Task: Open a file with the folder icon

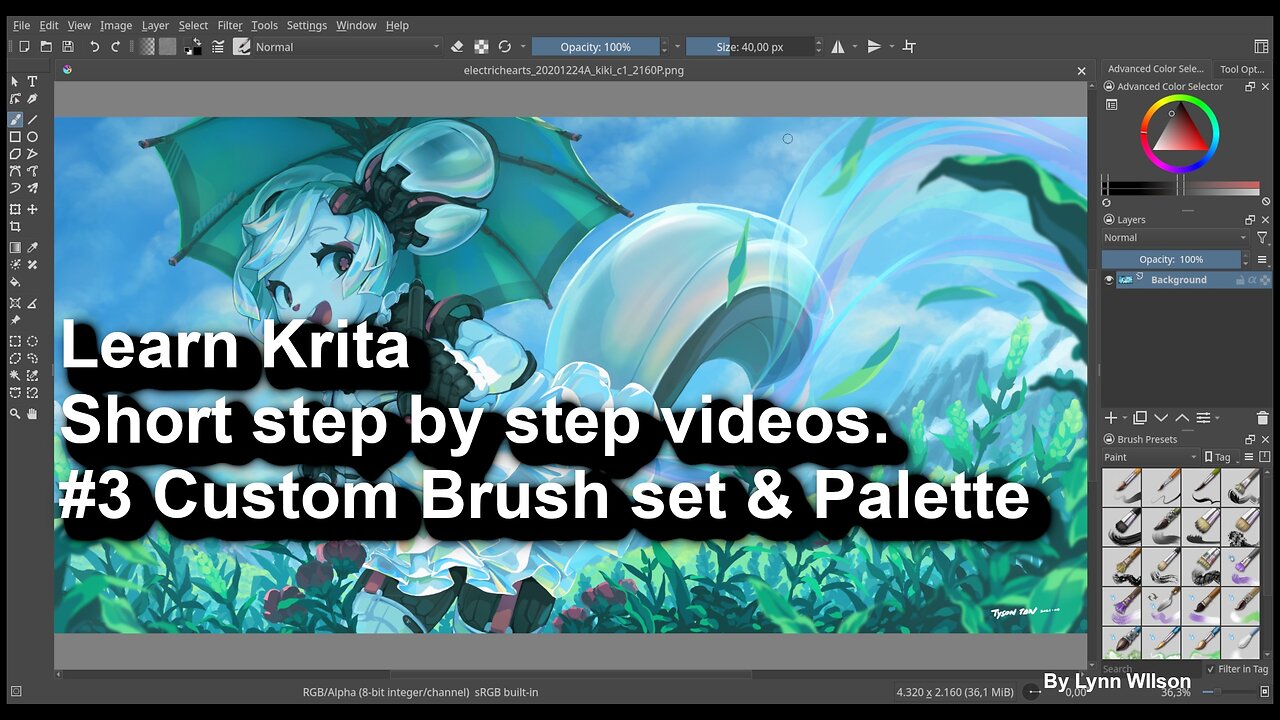Action: point(46,46)
